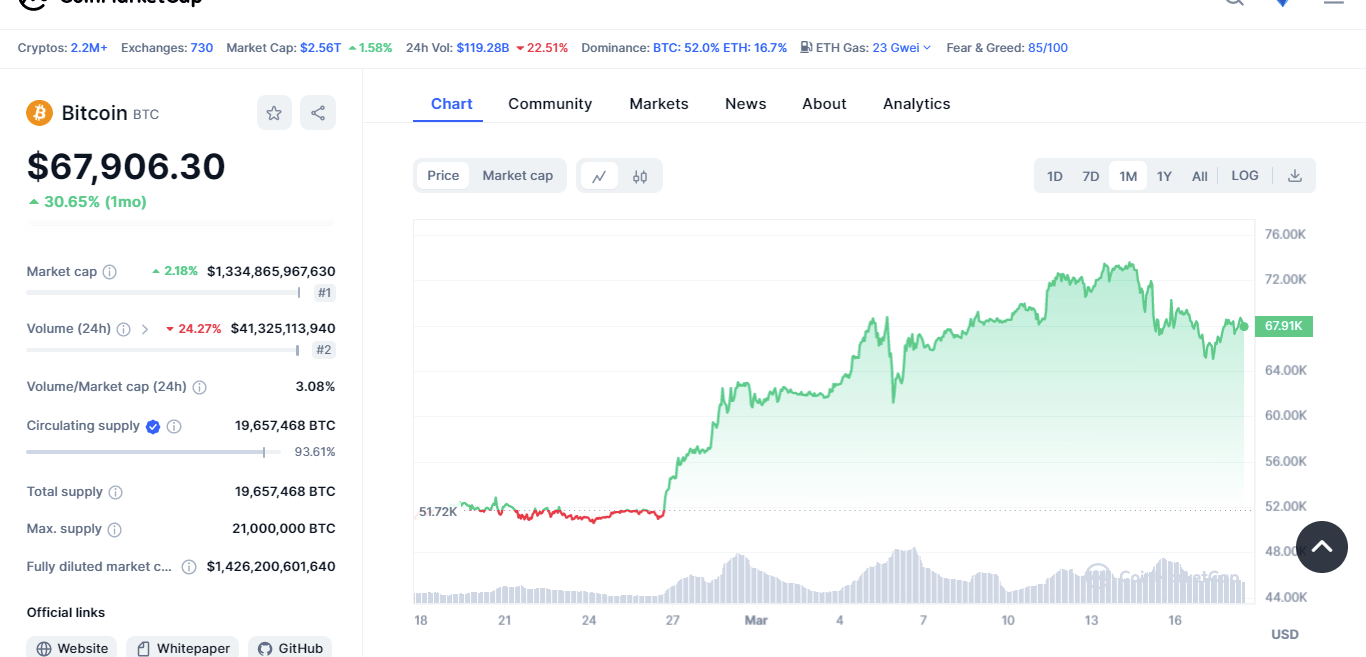The width and height of the screenshot is (1366, 657).
Task: Click the green 67.91K price tag on chart
Action: point(1284,326)
